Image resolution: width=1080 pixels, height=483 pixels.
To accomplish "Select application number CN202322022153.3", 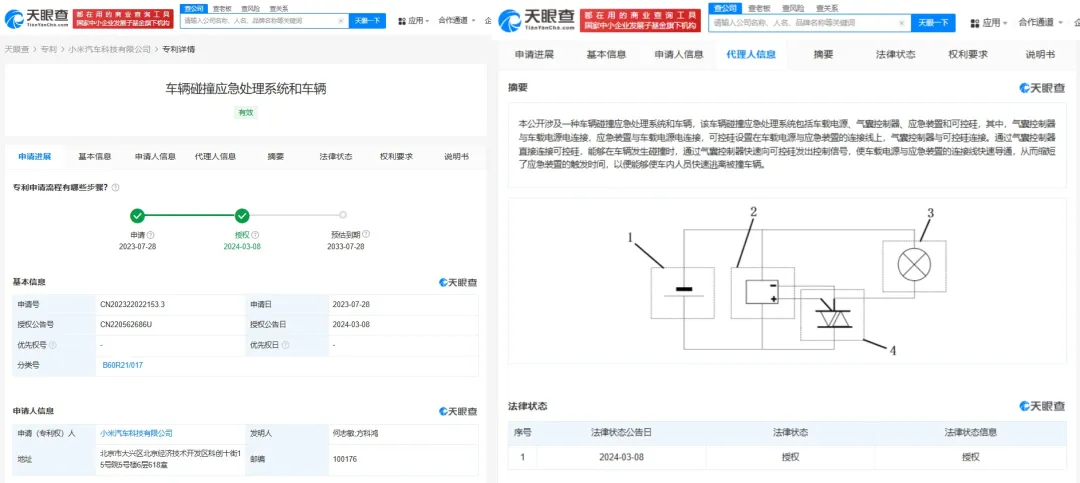I will click(x=132, y=304).
